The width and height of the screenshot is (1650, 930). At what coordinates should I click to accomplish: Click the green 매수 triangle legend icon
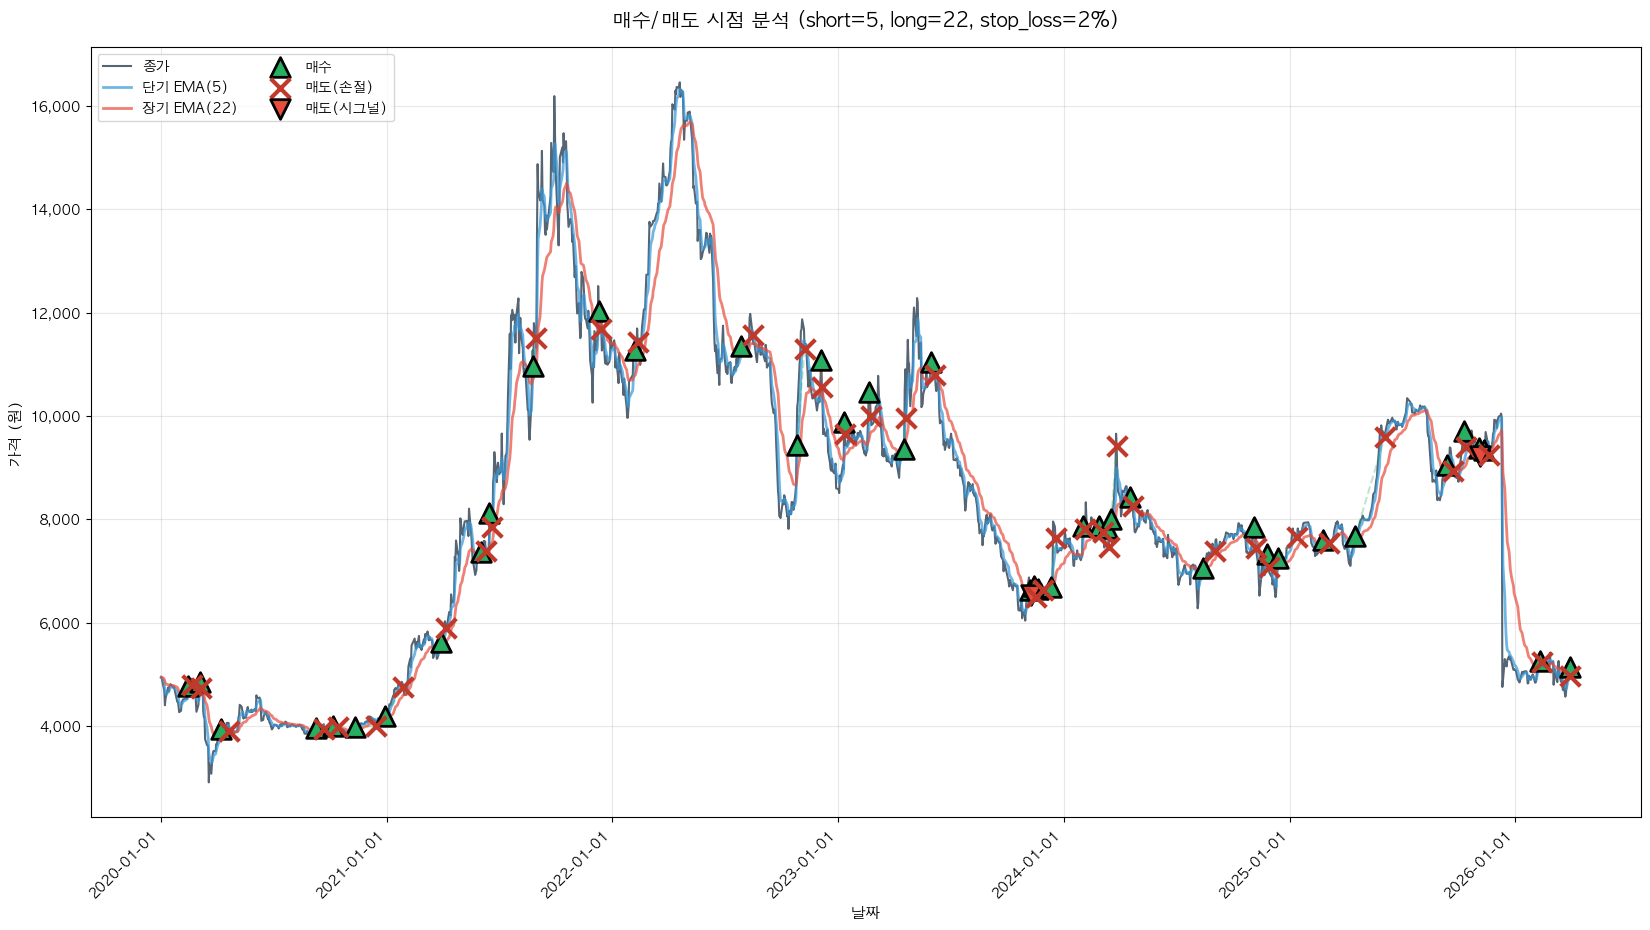280,67
